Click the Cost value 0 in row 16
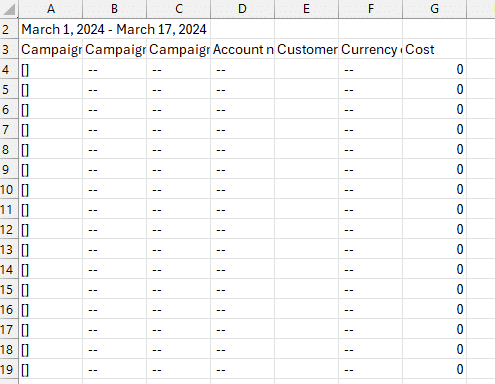The height and width of the screenshot is (384, 495). pos(434,309)
